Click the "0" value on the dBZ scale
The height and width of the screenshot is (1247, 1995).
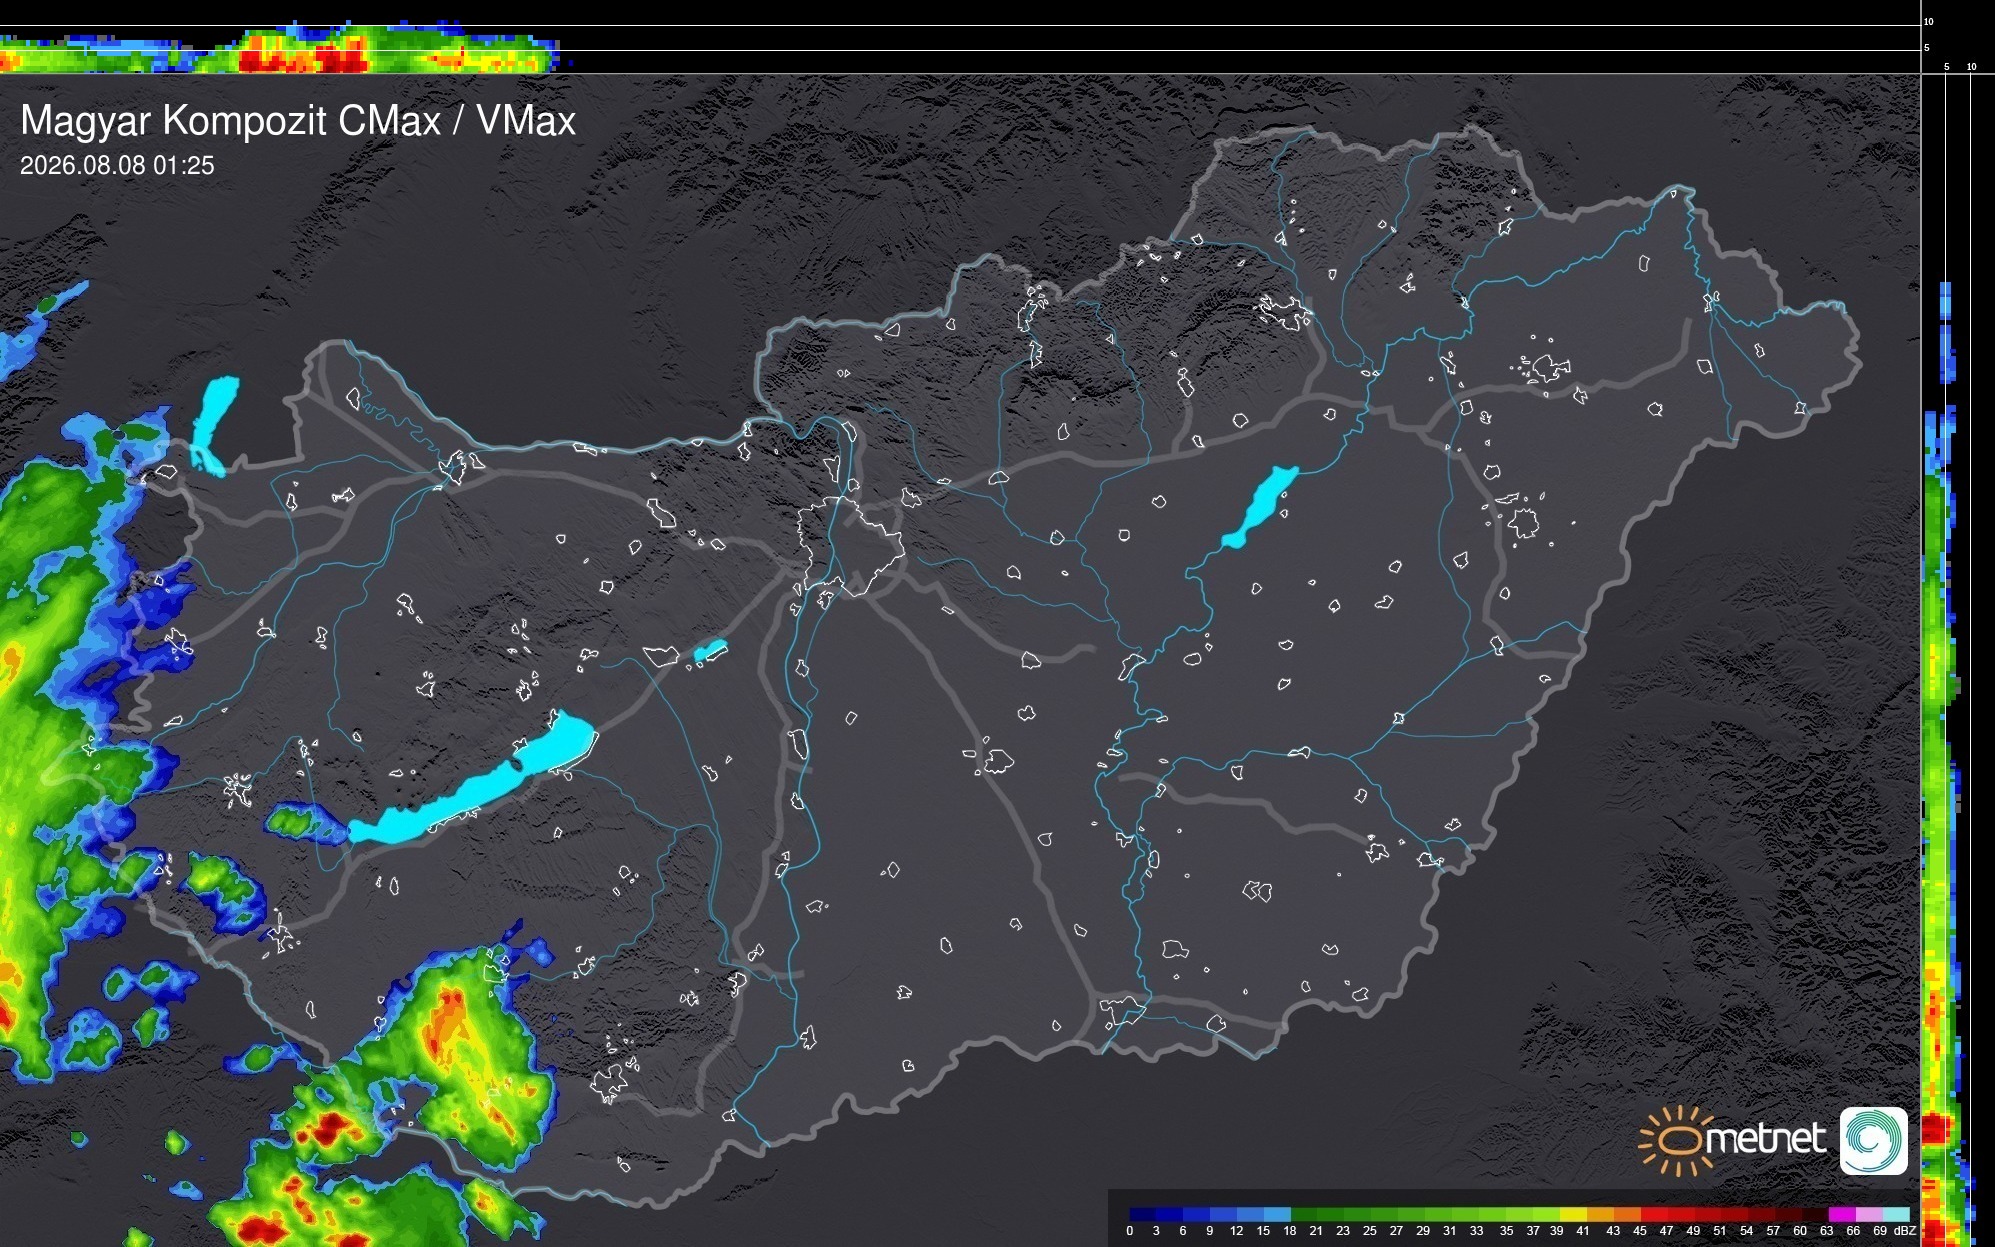pyautogui.click(x=1130, y=1231)
